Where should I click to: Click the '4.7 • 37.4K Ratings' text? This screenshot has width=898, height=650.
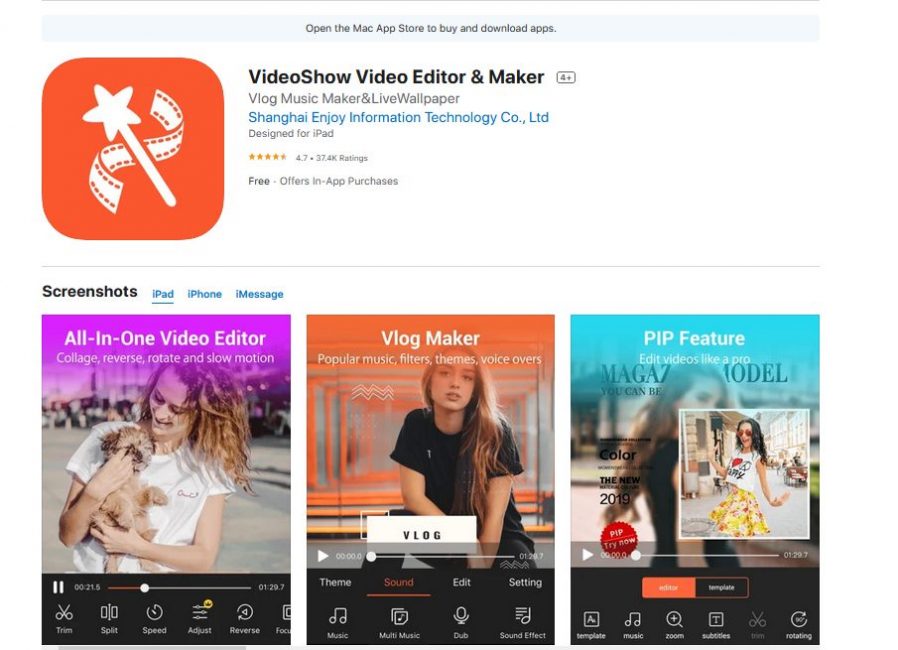click(x=332, y=158)
